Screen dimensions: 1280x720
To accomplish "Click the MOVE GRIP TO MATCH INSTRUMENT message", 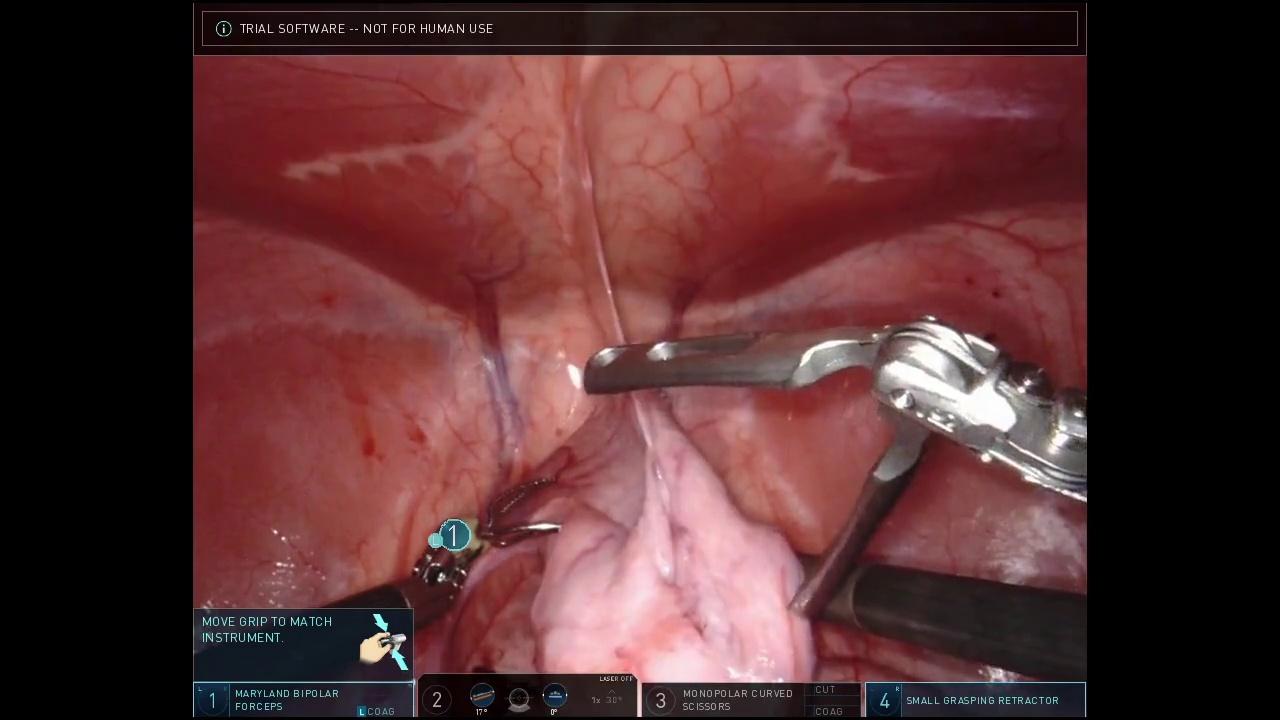I will [x=267, y=629].
